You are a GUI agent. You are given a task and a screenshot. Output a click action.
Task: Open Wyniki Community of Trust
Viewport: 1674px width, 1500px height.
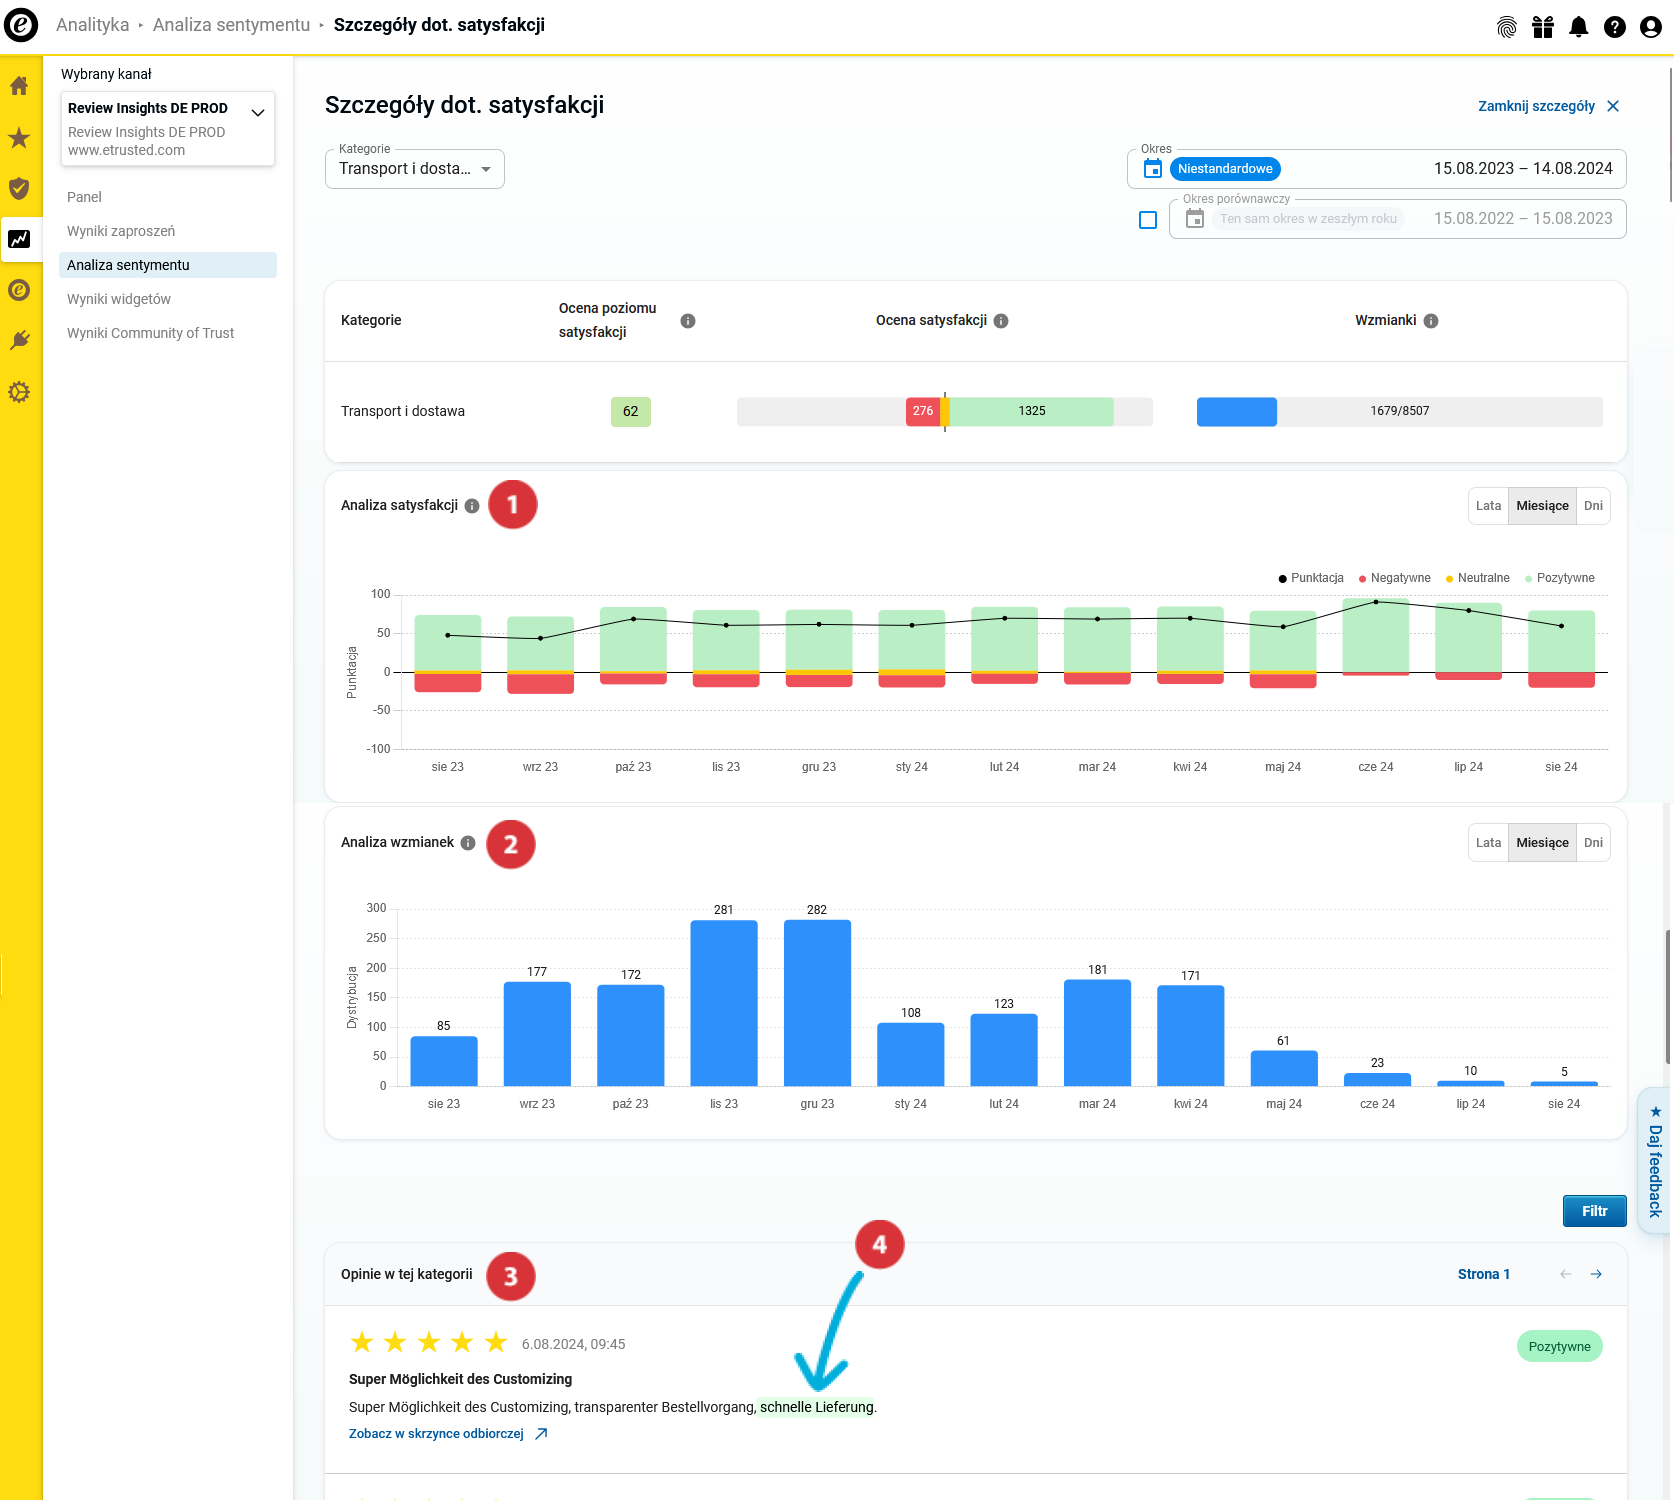(x=150, y=333)
